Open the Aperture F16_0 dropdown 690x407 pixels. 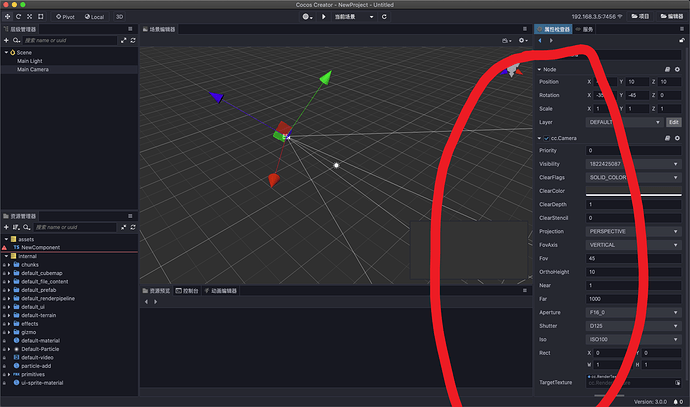[633, 312]
